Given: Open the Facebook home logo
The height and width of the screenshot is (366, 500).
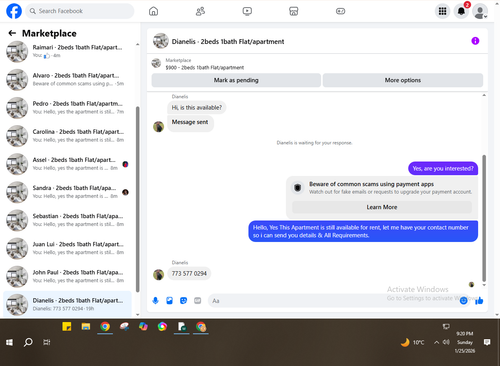Looking at the screenshot, I should (x=14, y=11).
